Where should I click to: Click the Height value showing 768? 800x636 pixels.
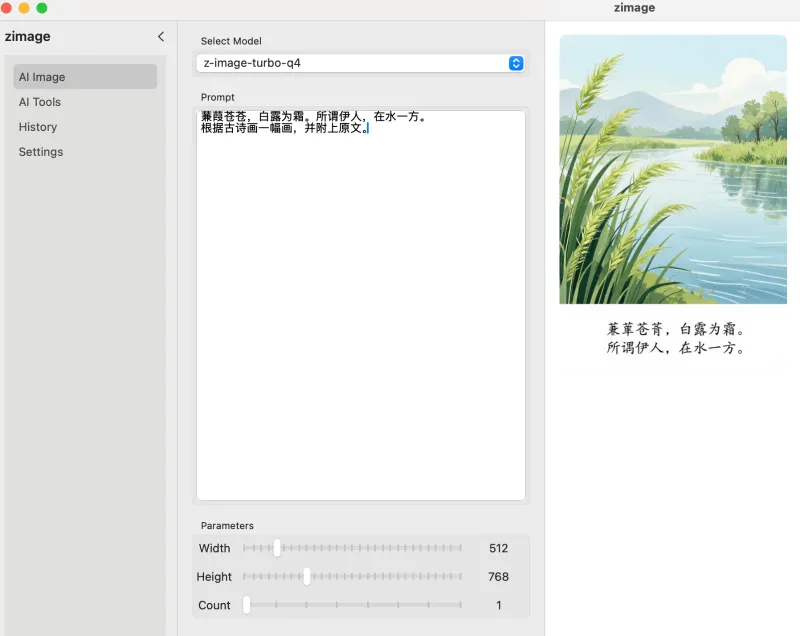(498, 576)
